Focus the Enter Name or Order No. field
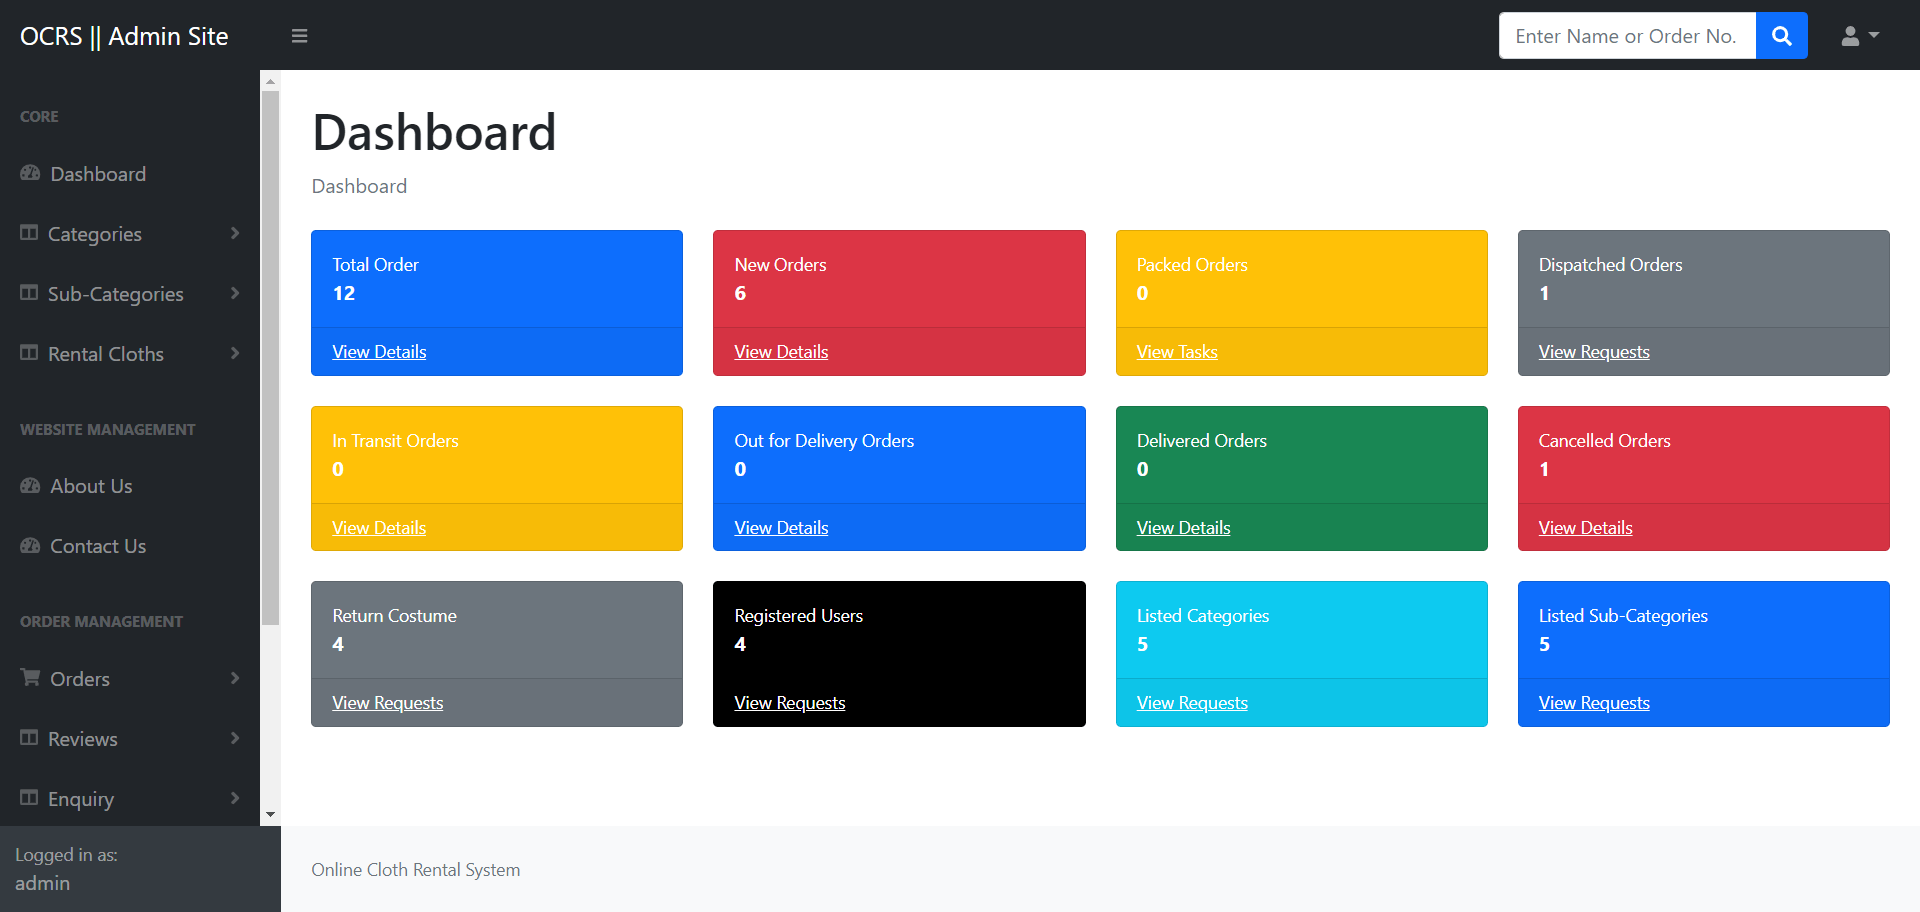This screenshot has height=912, width=1920. point(1627,36)
